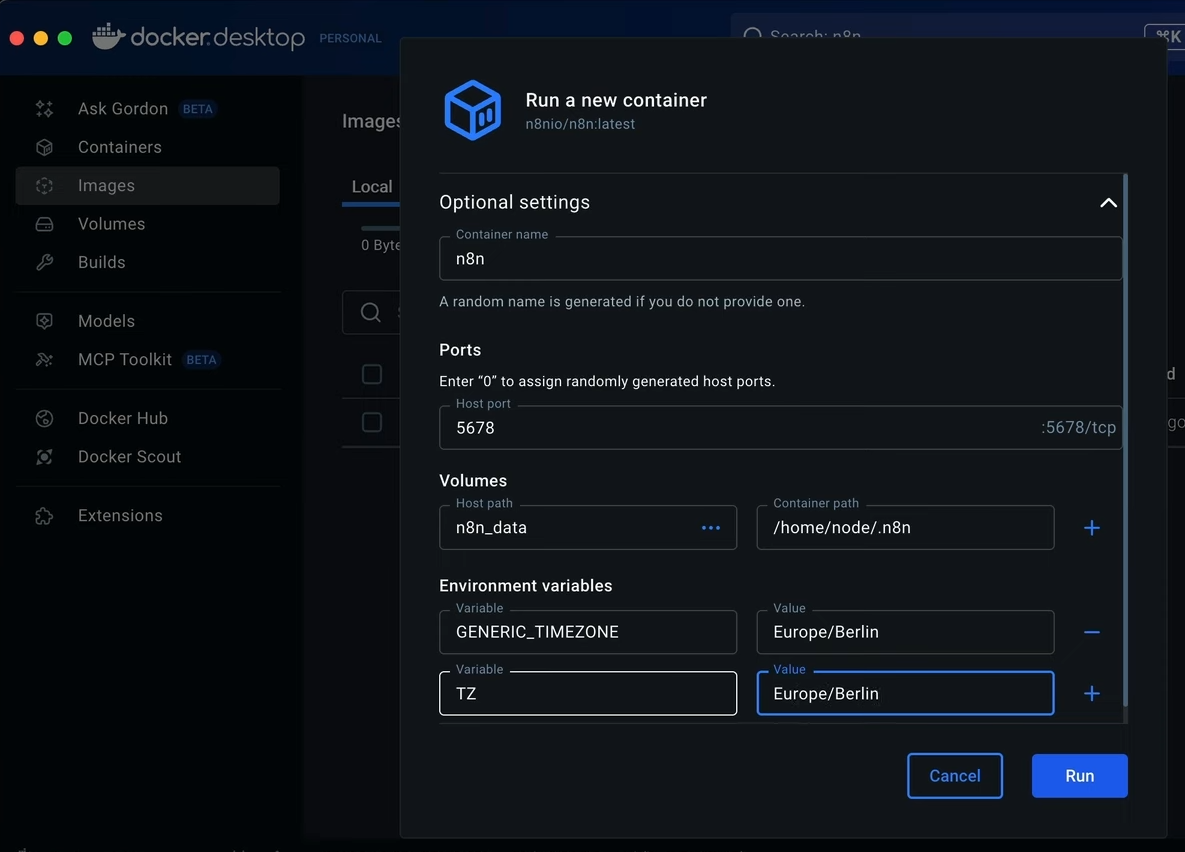Focus the Container name field
1185x852 pixels.
(x=781, y=259)
